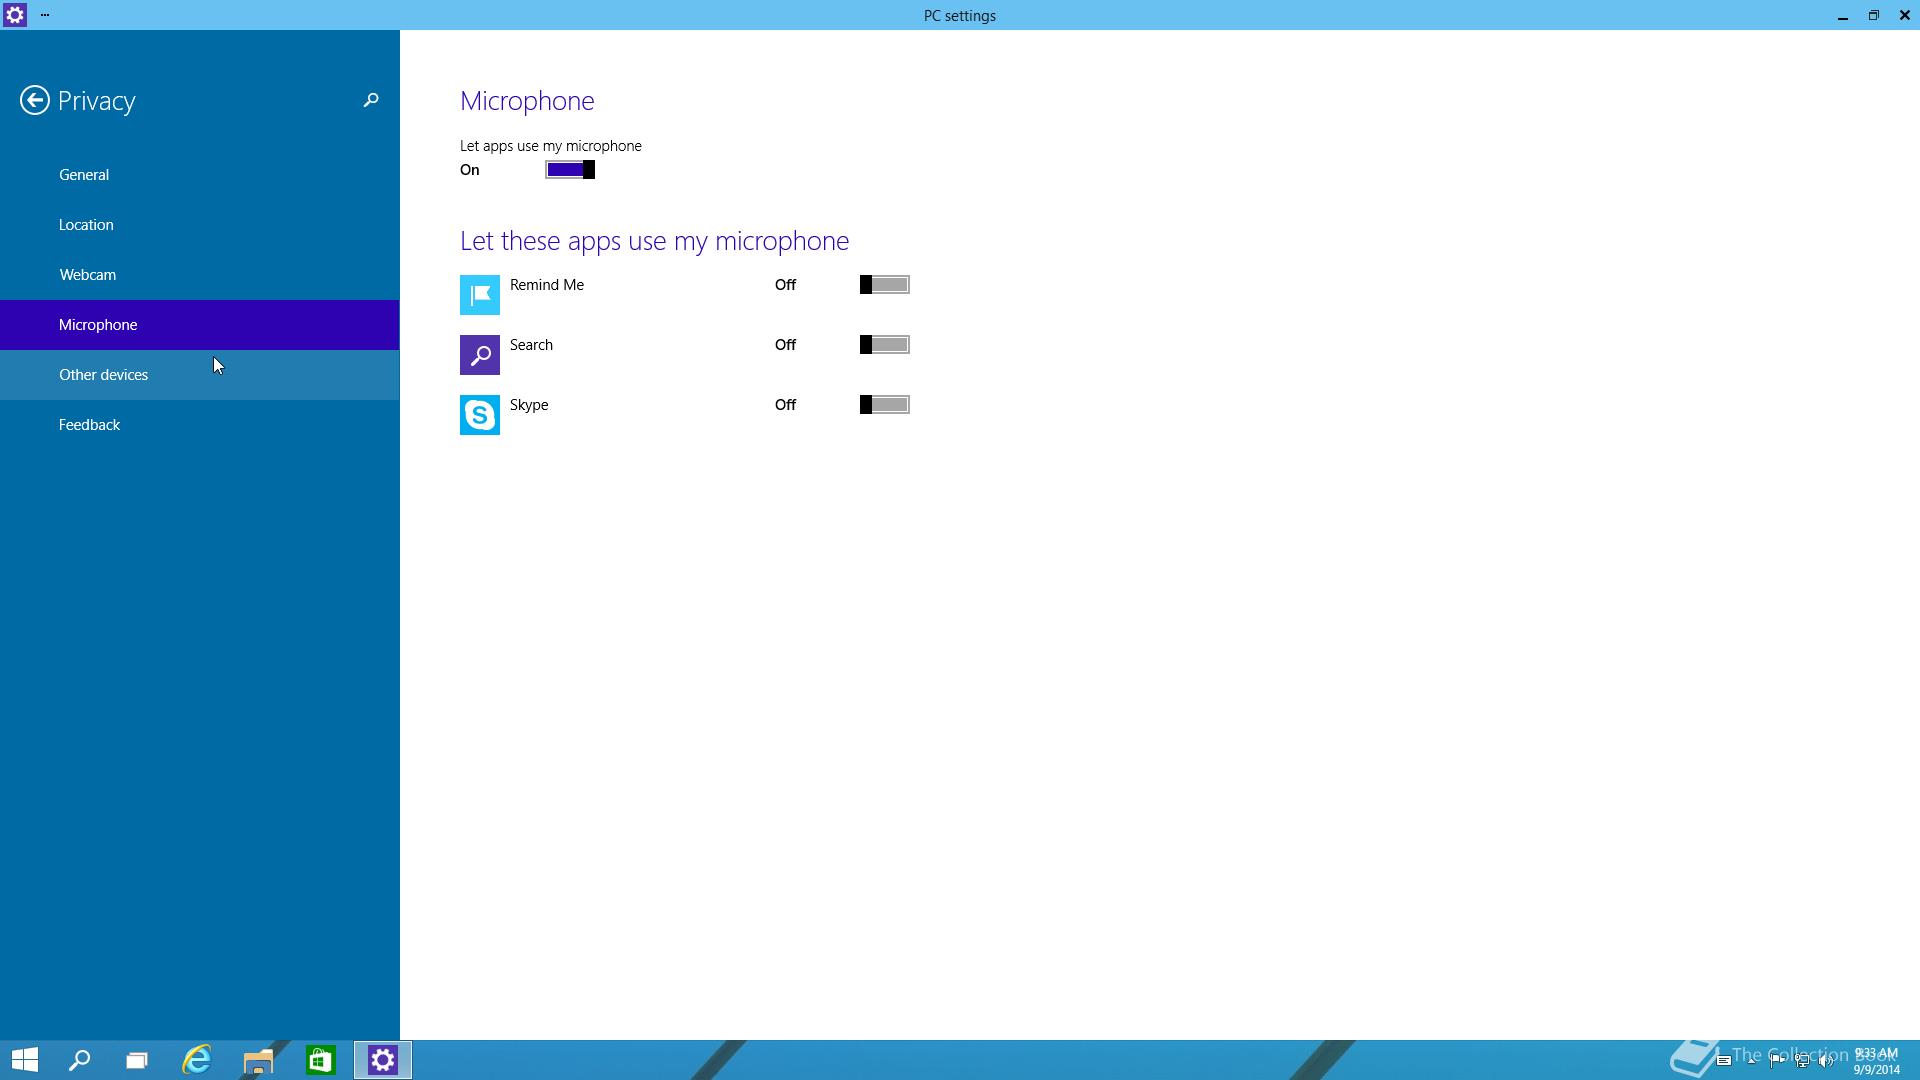Open the Store app from taskbar
The height and width of the screenshot is (1080, 1920).
320,1060
